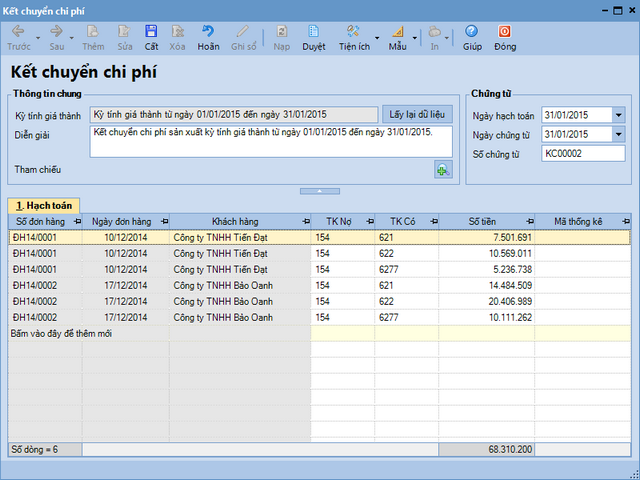Screen dimensions: 640x480
Task: Click the In (print) toolbar icon
Action: coord(434,31)
